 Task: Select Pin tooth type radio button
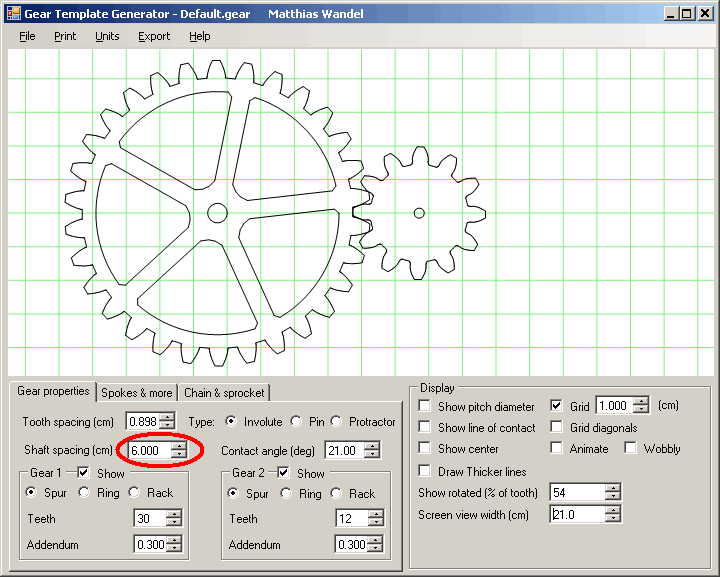coord(296,422)
